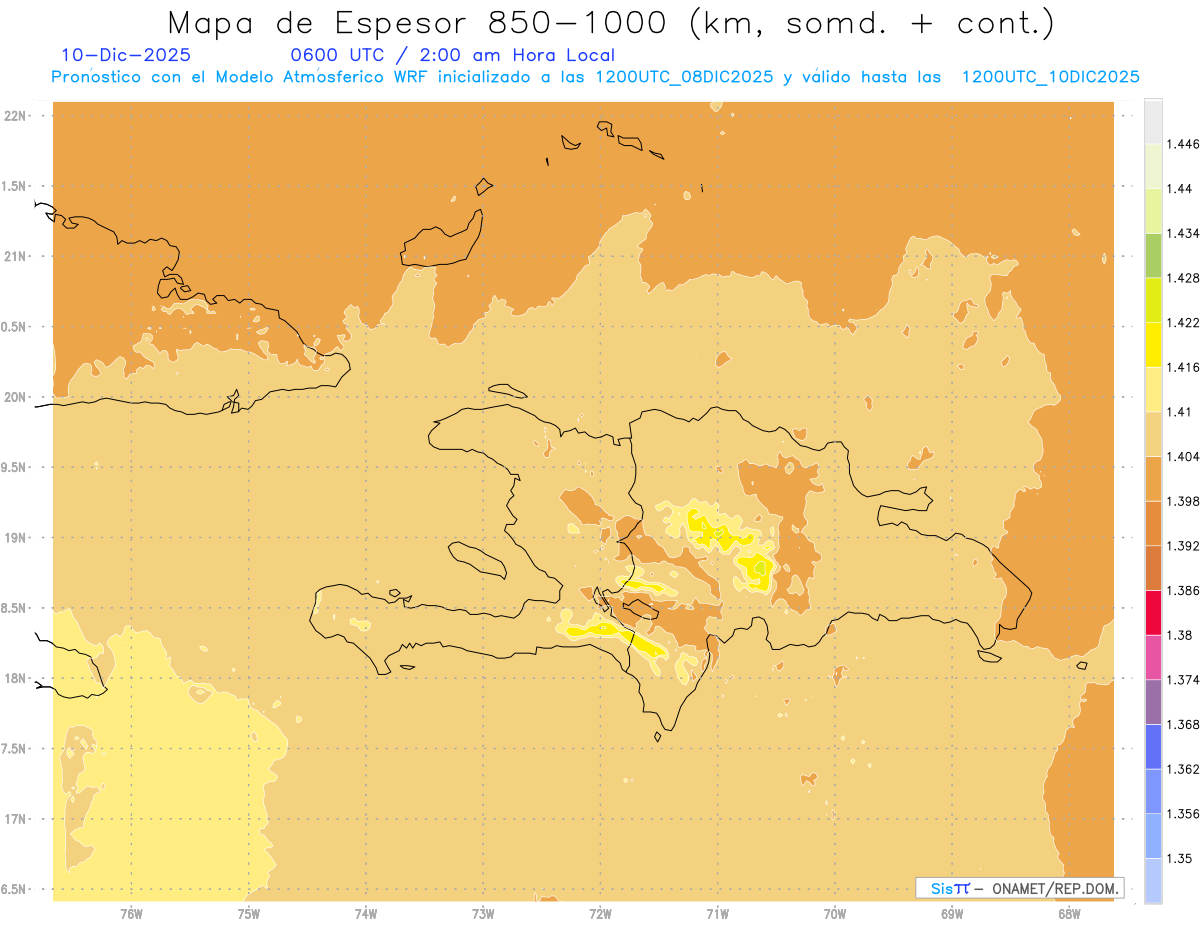The height and width of the screenshot is (927, 1200).
Task: Click the legend value 1.434
Action: (x=1184, y=233)
